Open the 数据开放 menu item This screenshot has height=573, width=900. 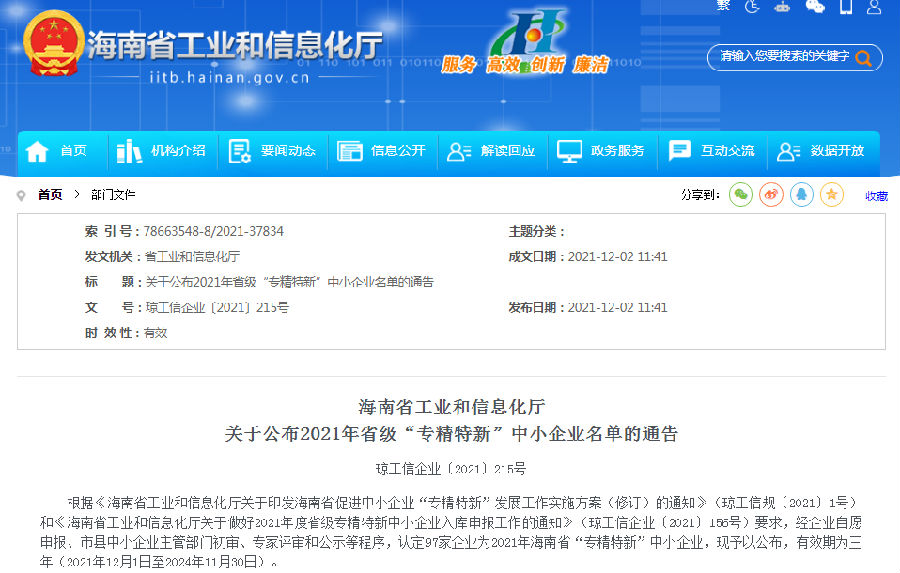point(822,151)
